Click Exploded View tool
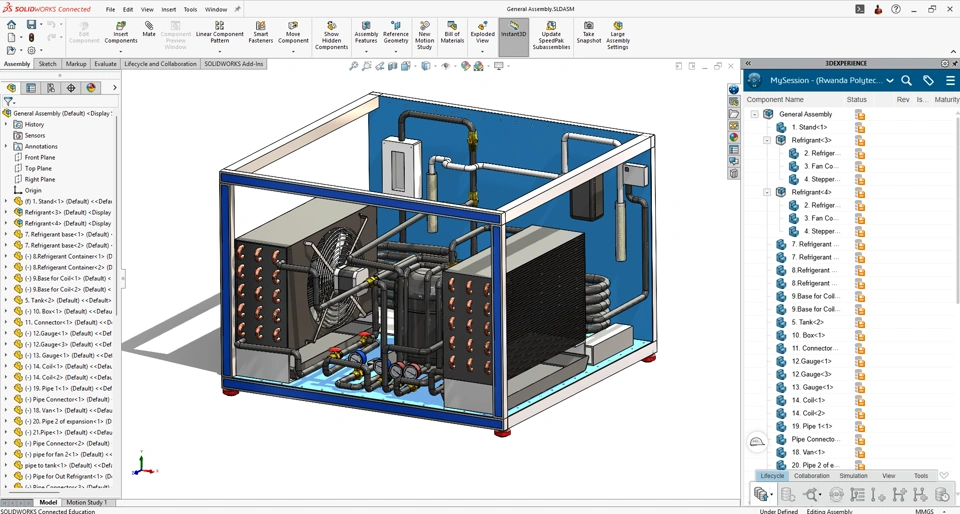Screen dimensions: 960x514 482,32
